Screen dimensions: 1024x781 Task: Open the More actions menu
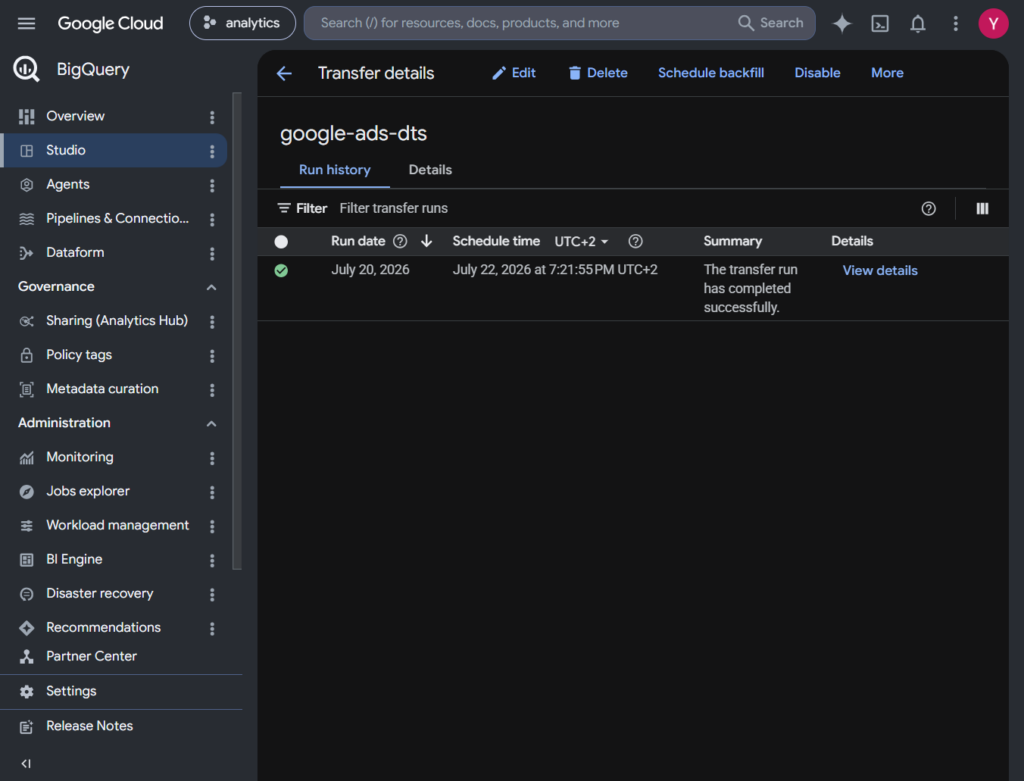887,73
